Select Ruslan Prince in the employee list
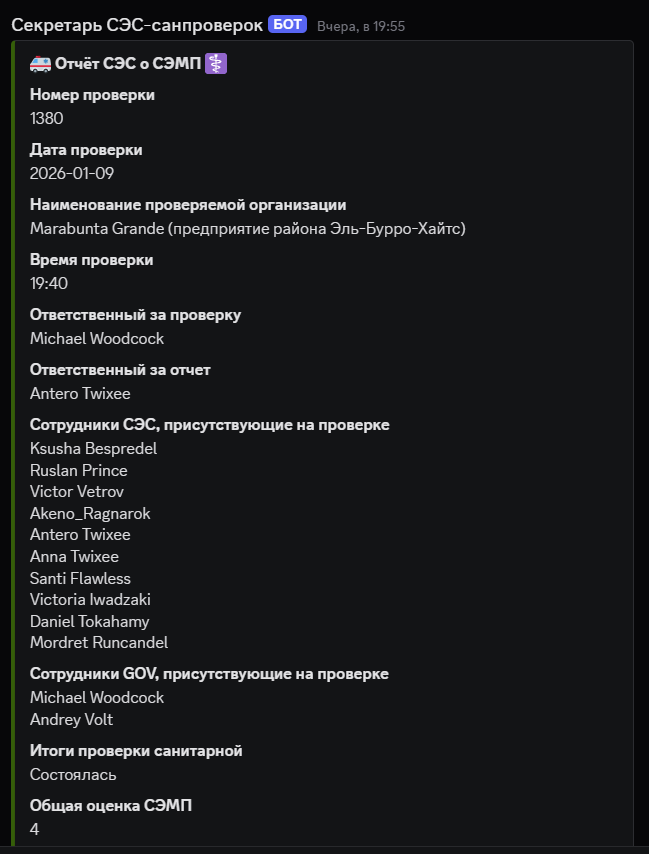The image size is (649, 854). coord(79,470)
